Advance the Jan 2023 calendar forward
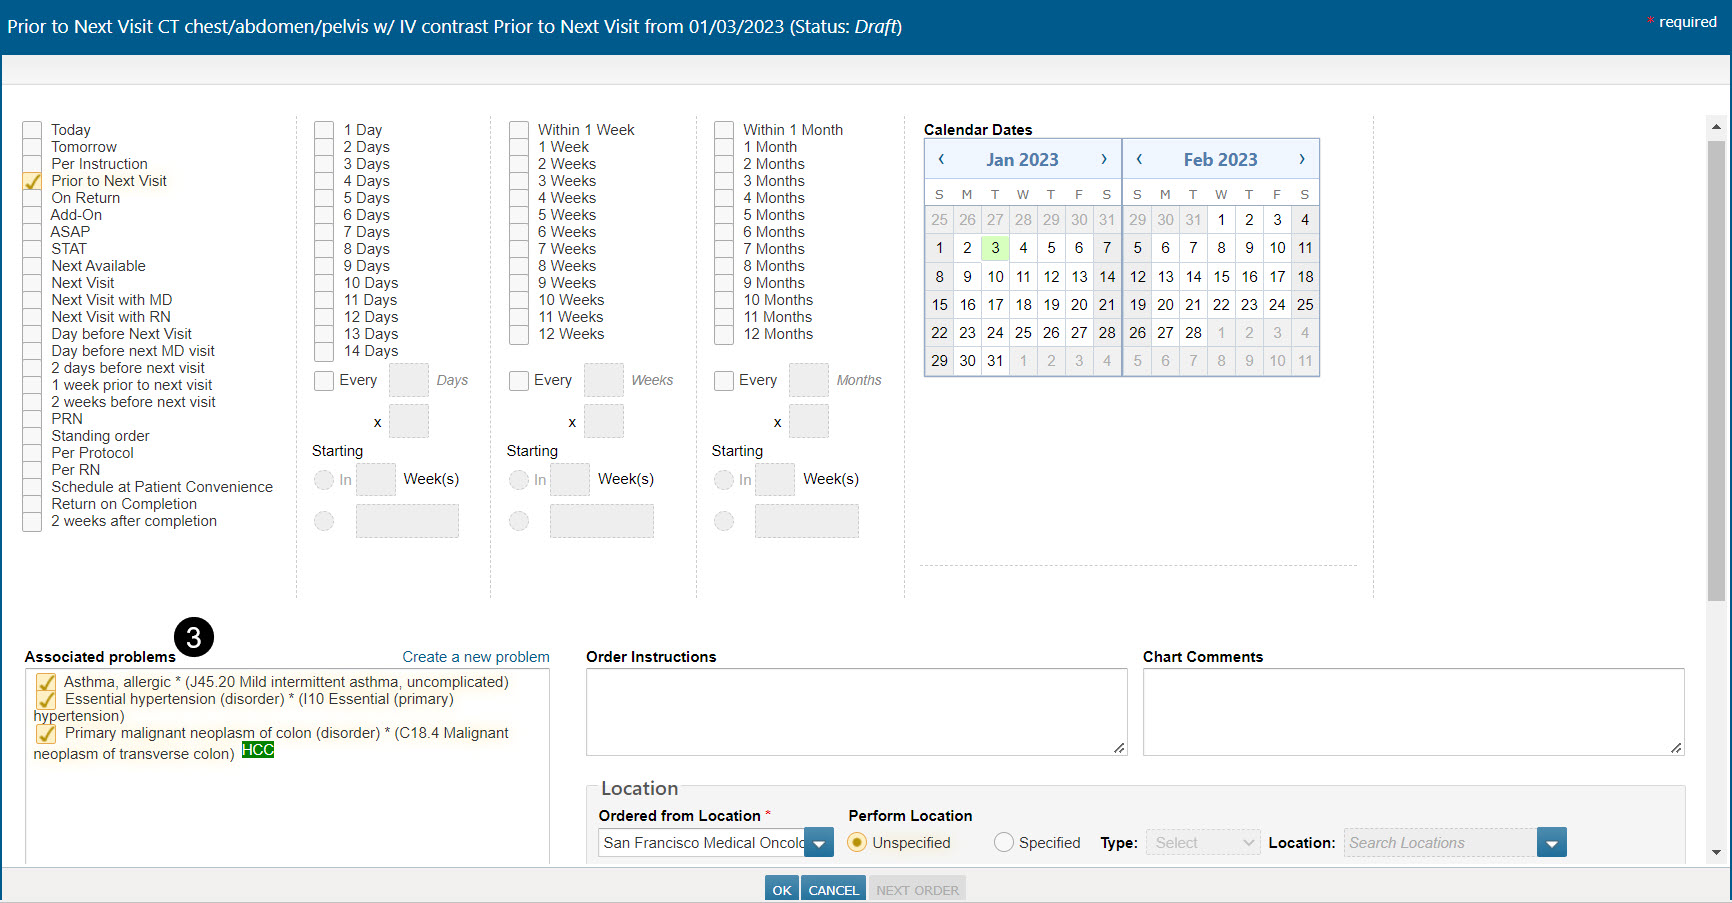Viewport: 1732px width, 903px height. point(1104,159)
